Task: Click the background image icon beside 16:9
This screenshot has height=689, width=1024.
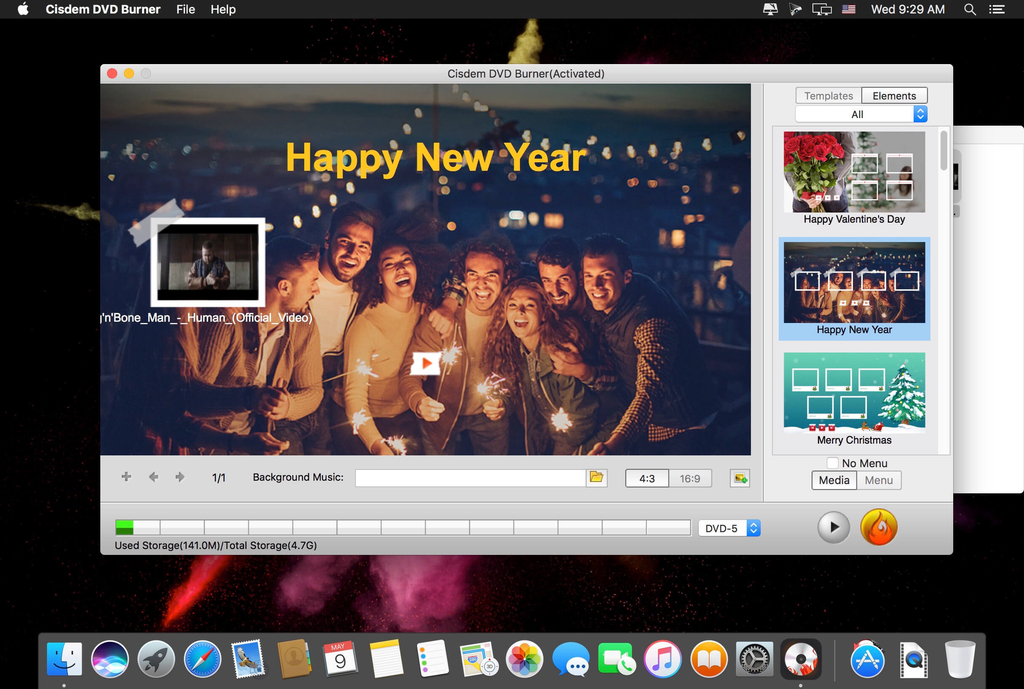Action: (x=740, y=478)
